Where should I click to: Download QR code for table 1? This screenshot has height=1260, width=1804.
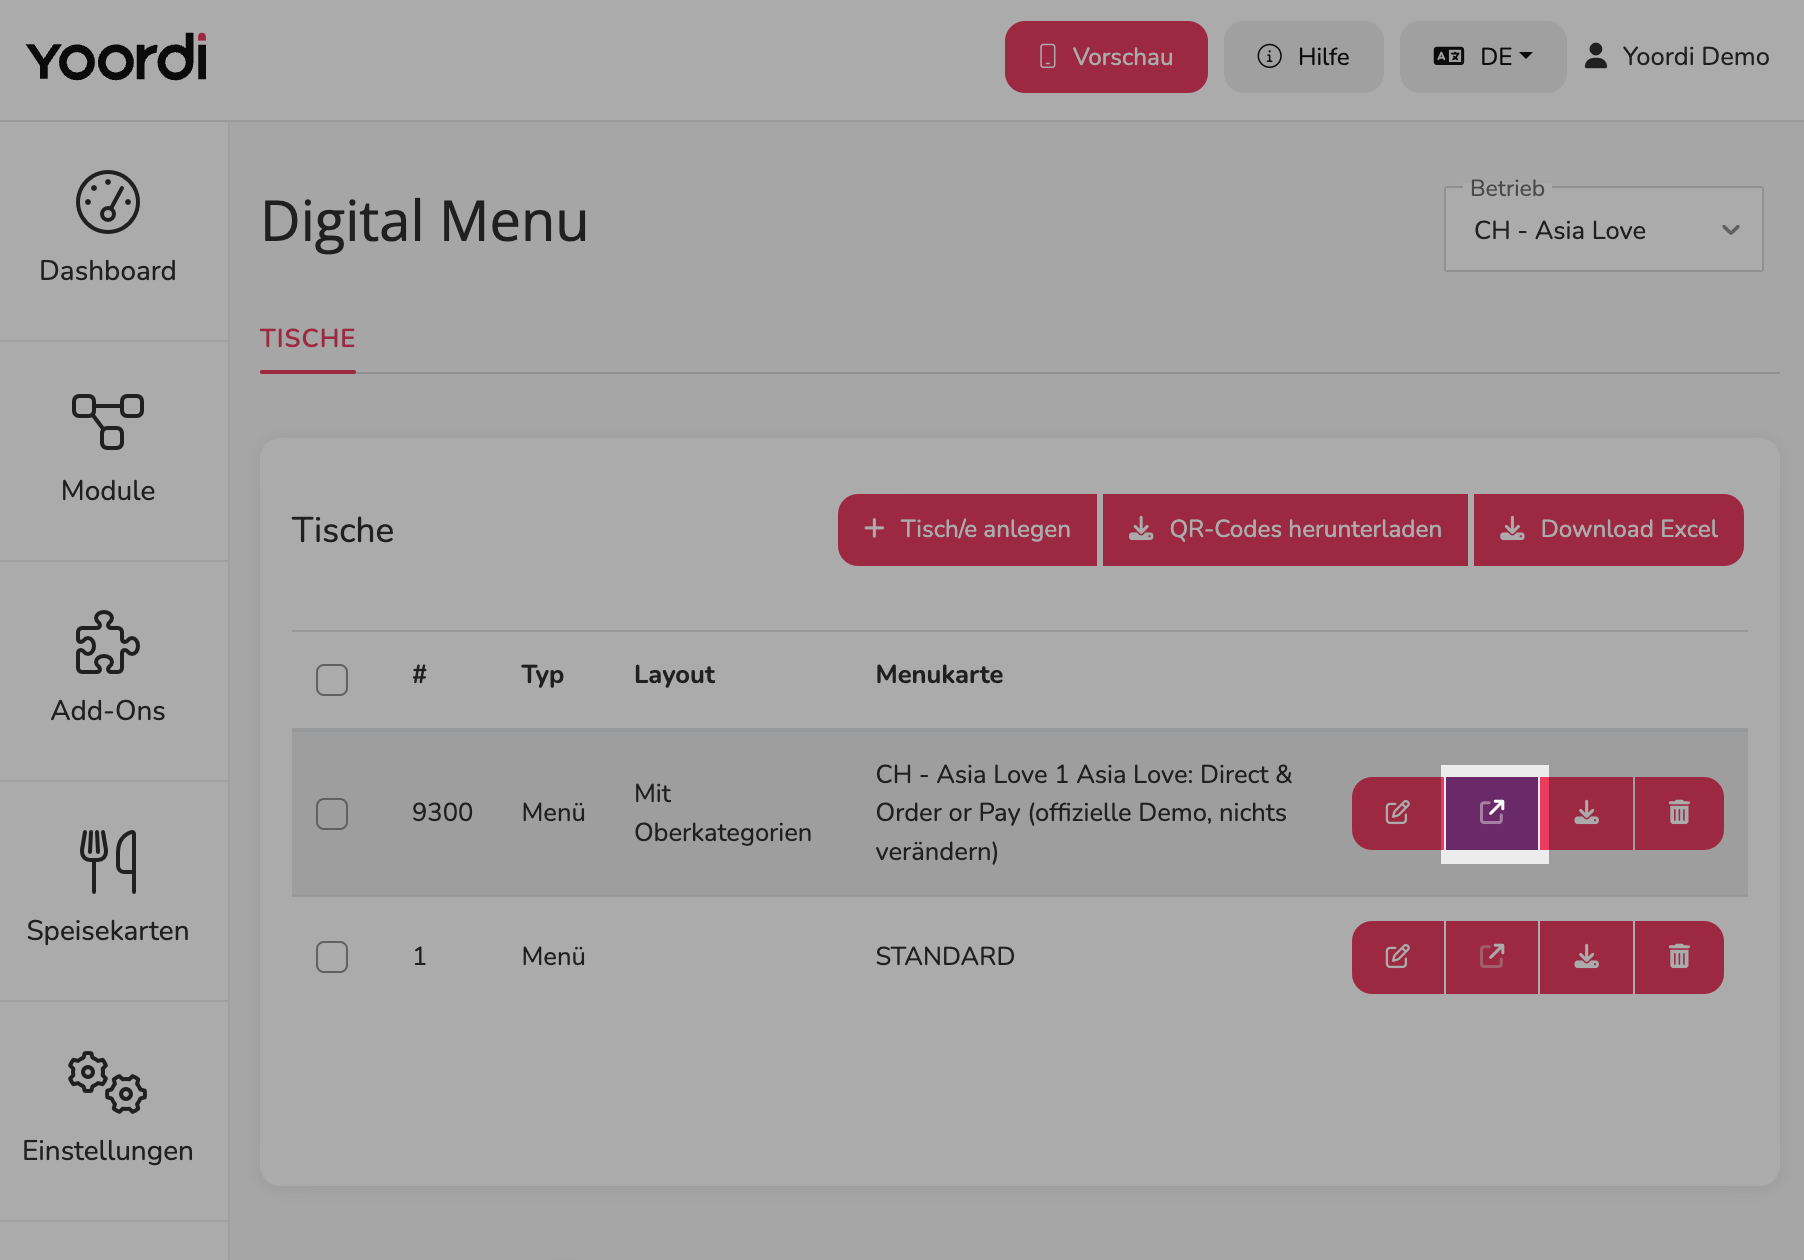click(1587, 957)
